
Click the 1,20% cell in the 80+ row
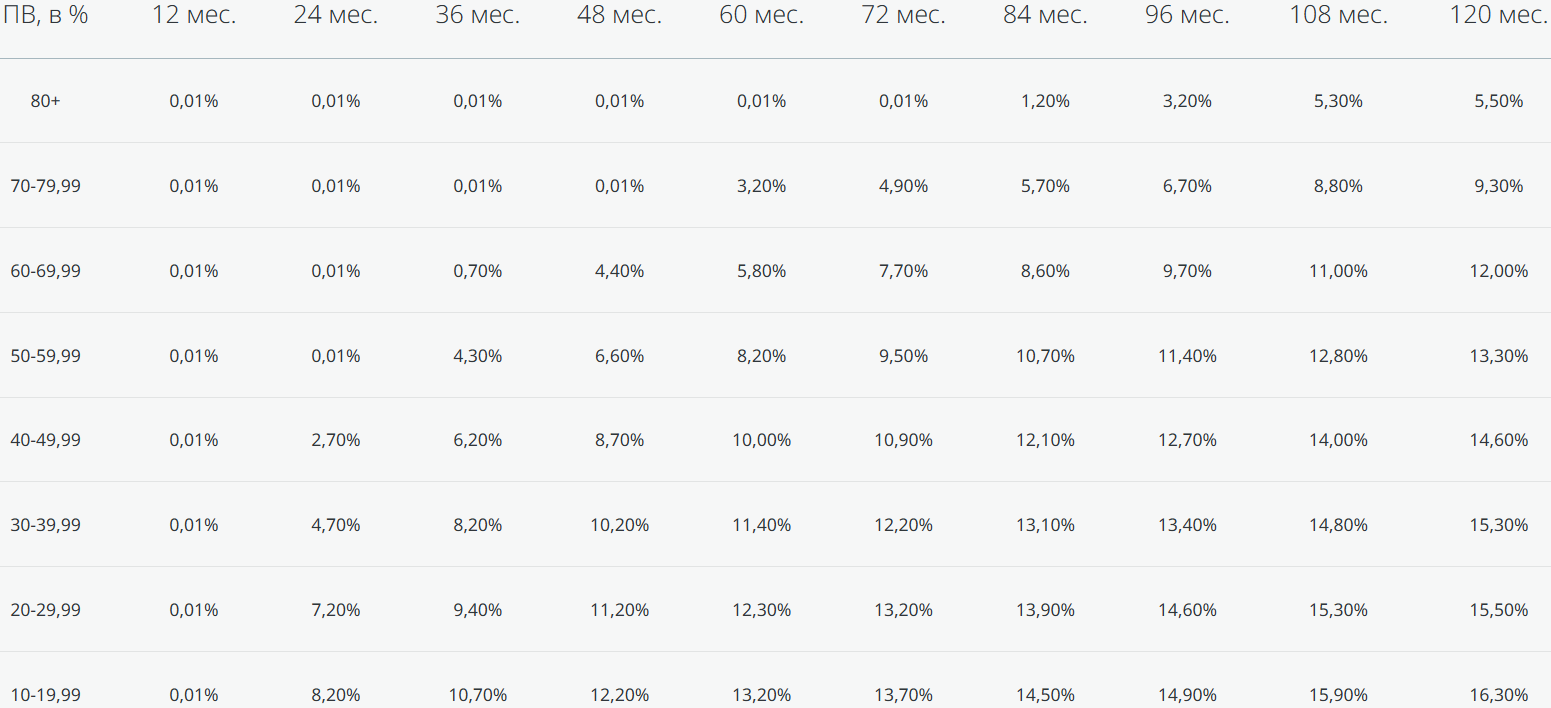1046,101
